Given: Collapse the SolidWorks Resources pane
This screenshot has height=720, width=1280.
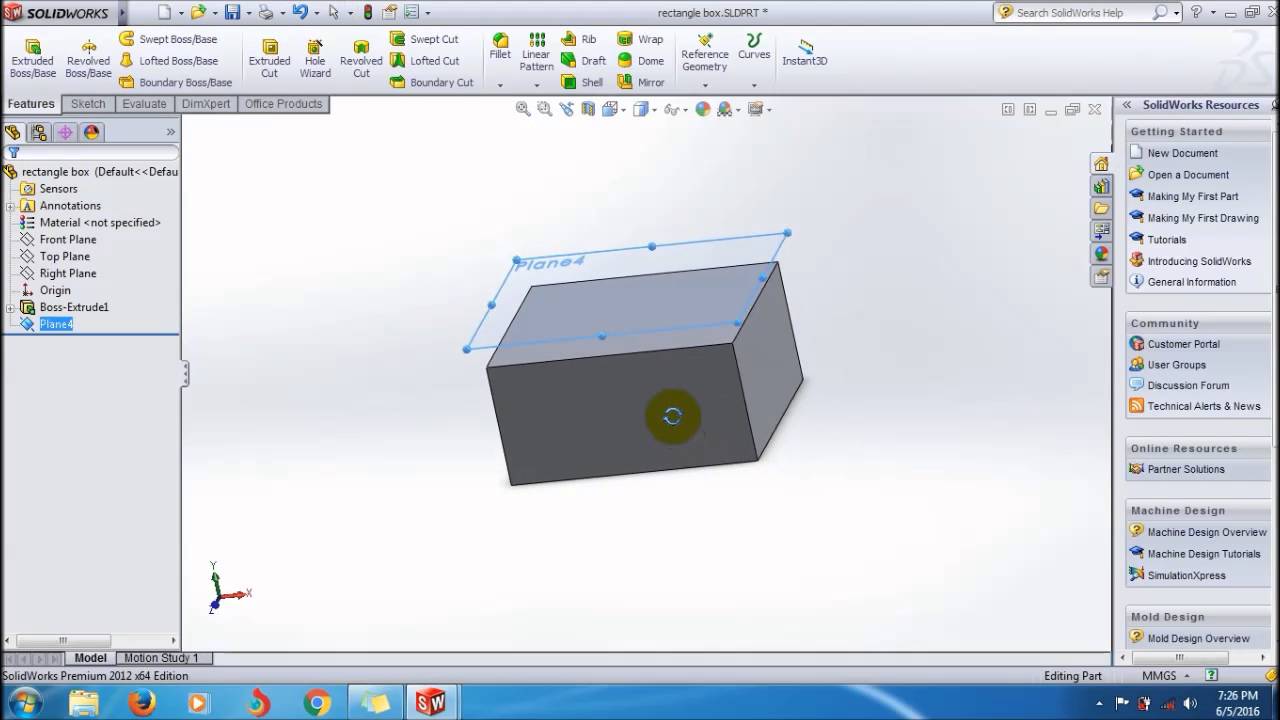Looking at the screenshot, I should pos(1126,105).
